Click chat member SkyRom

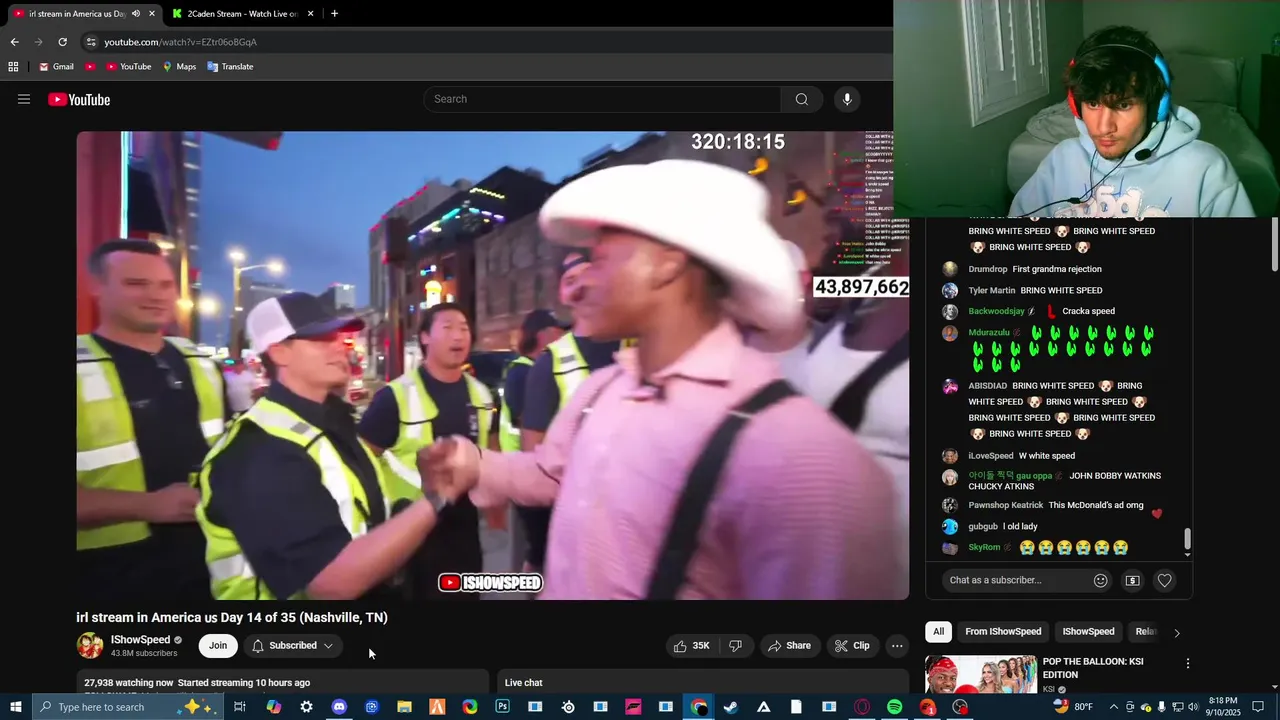(x=984, y=548)
